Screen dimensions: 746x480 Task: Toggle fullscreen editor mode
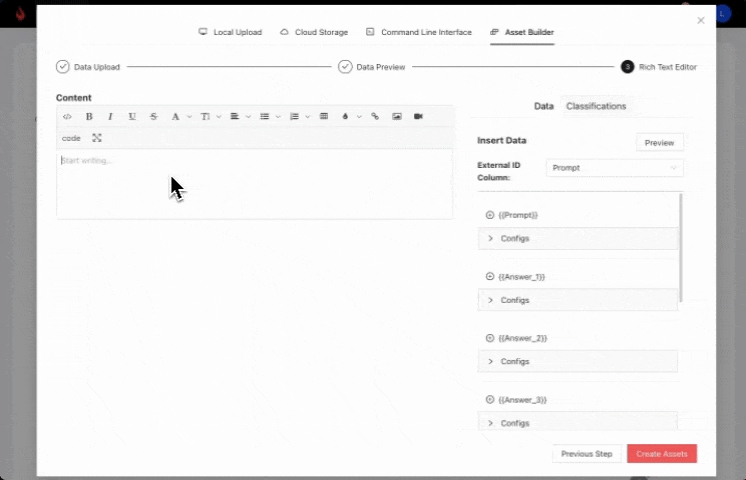coord(97,138)
